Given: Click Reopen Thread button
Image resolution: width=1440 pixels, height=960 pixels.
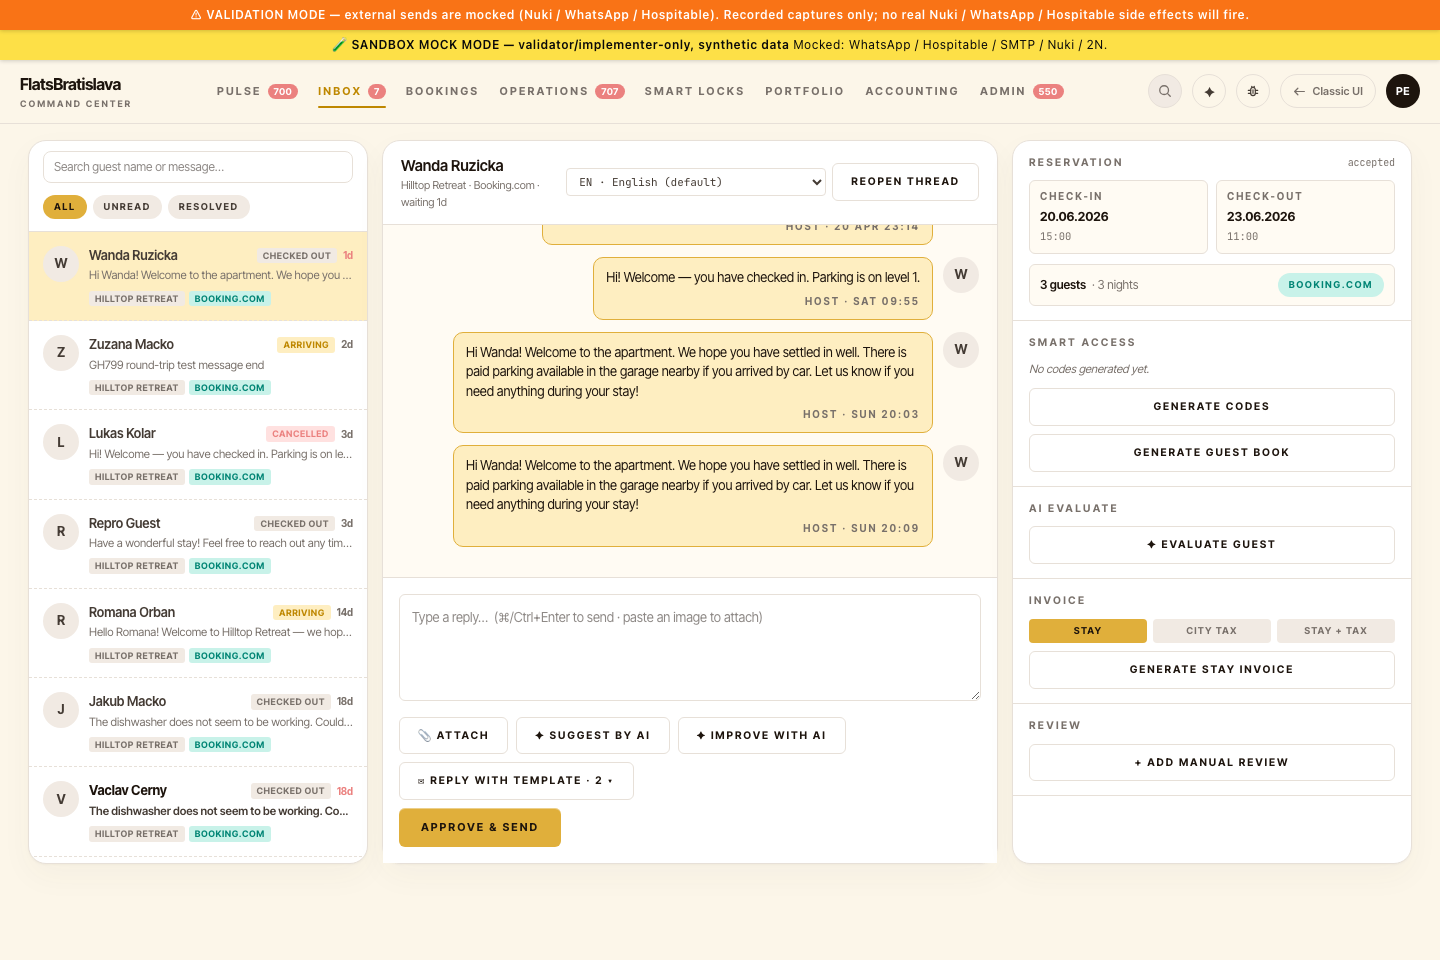Looking at the screenshot, I should click(x=905, y=182).
